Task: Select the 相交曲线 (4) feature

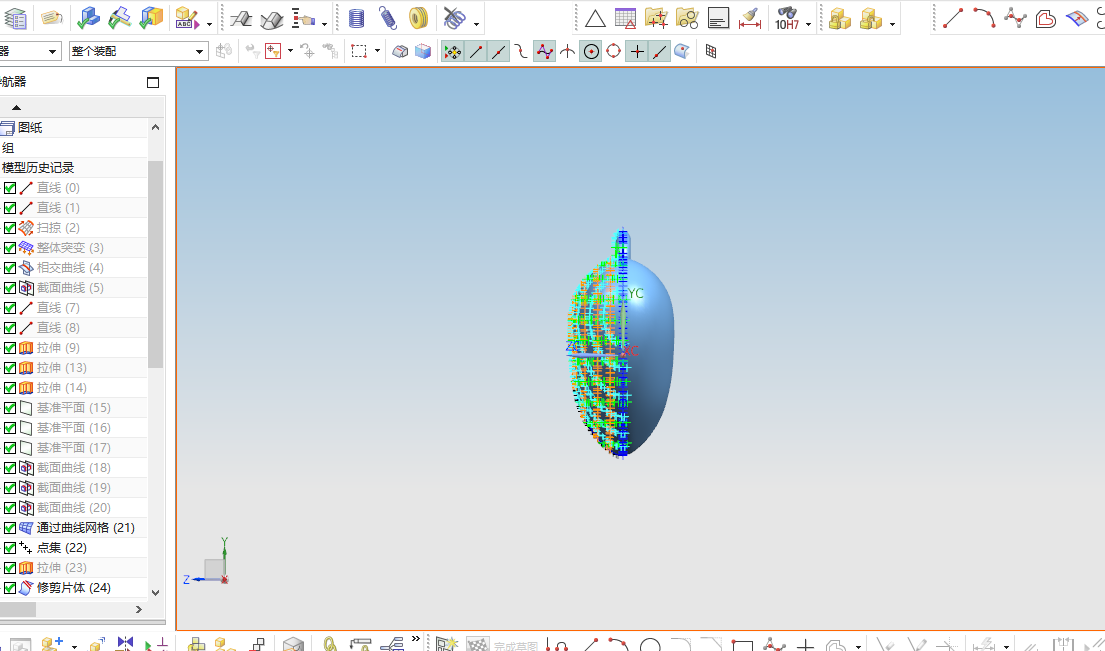Action: click(x=70, y=268)
